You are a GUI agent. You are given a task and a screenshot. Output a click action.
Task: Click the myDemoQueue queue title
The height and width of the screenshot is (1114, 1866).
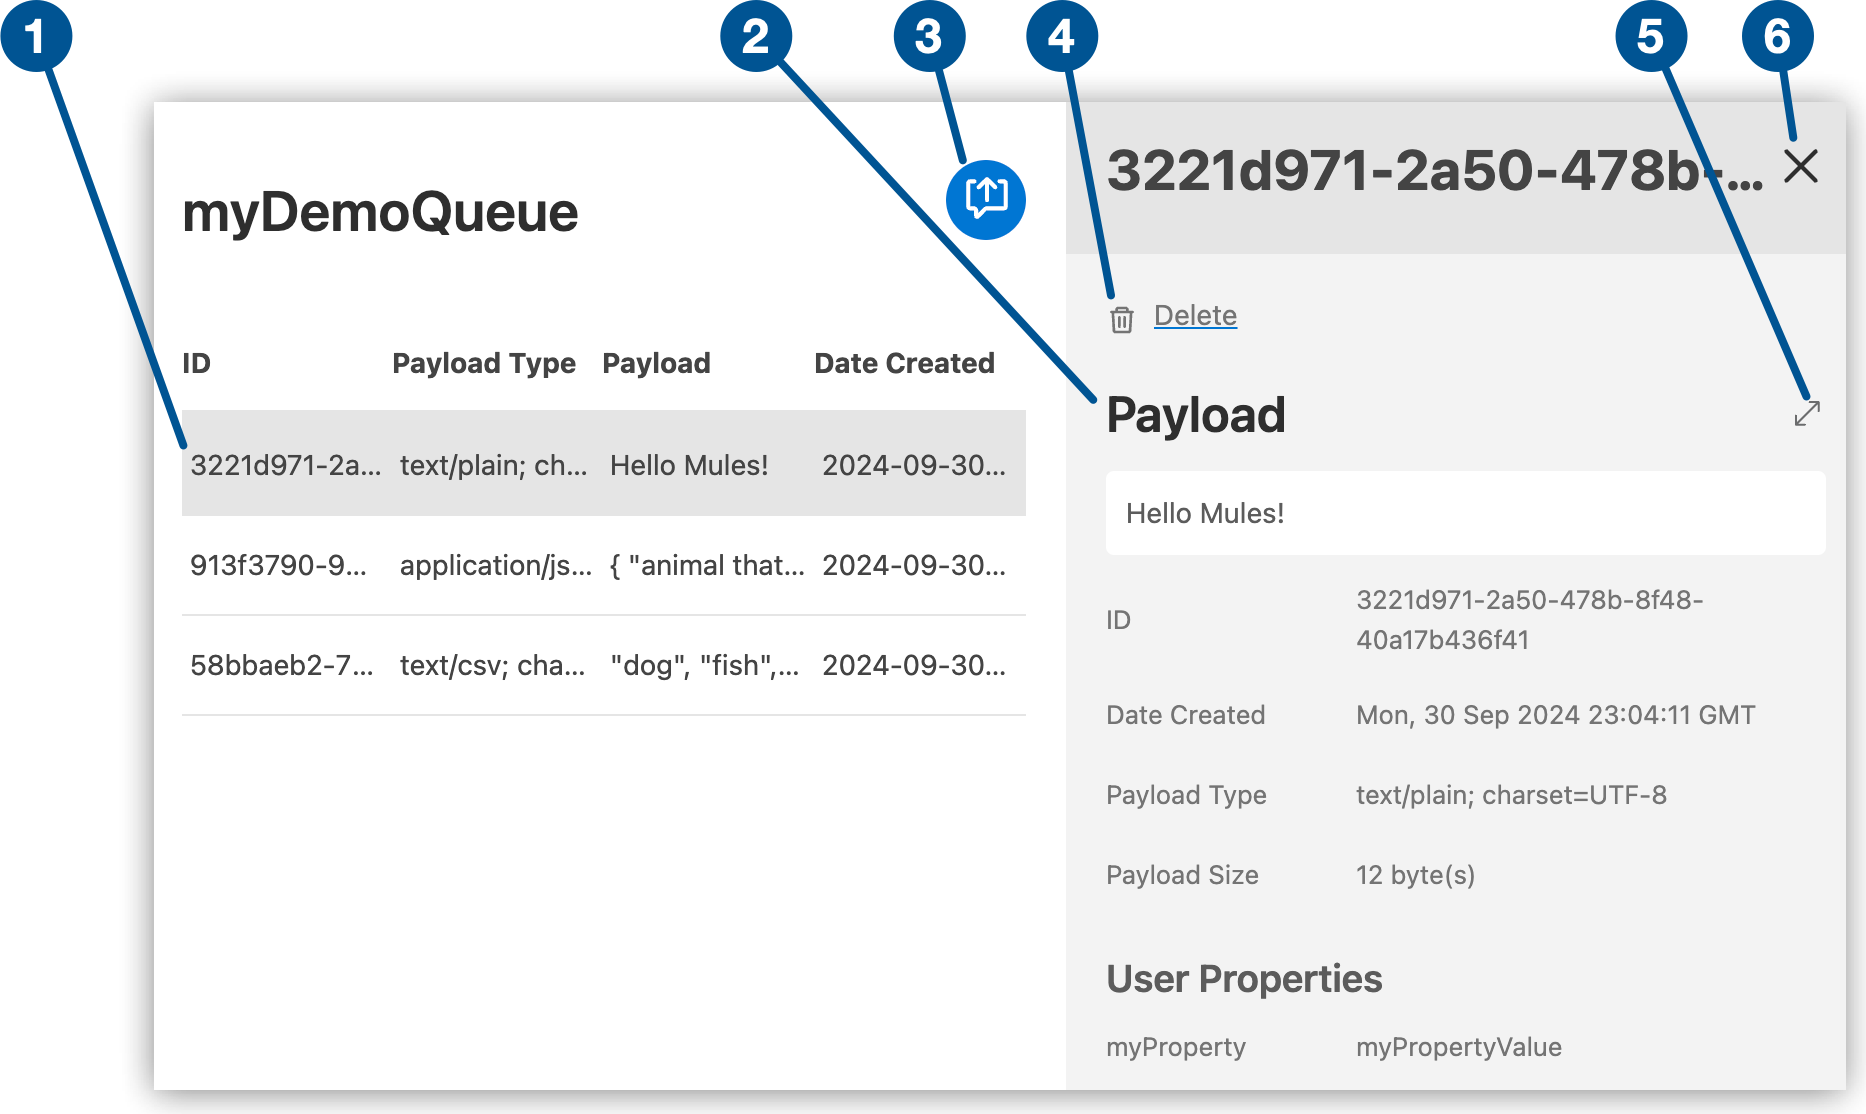pos(381,212)
